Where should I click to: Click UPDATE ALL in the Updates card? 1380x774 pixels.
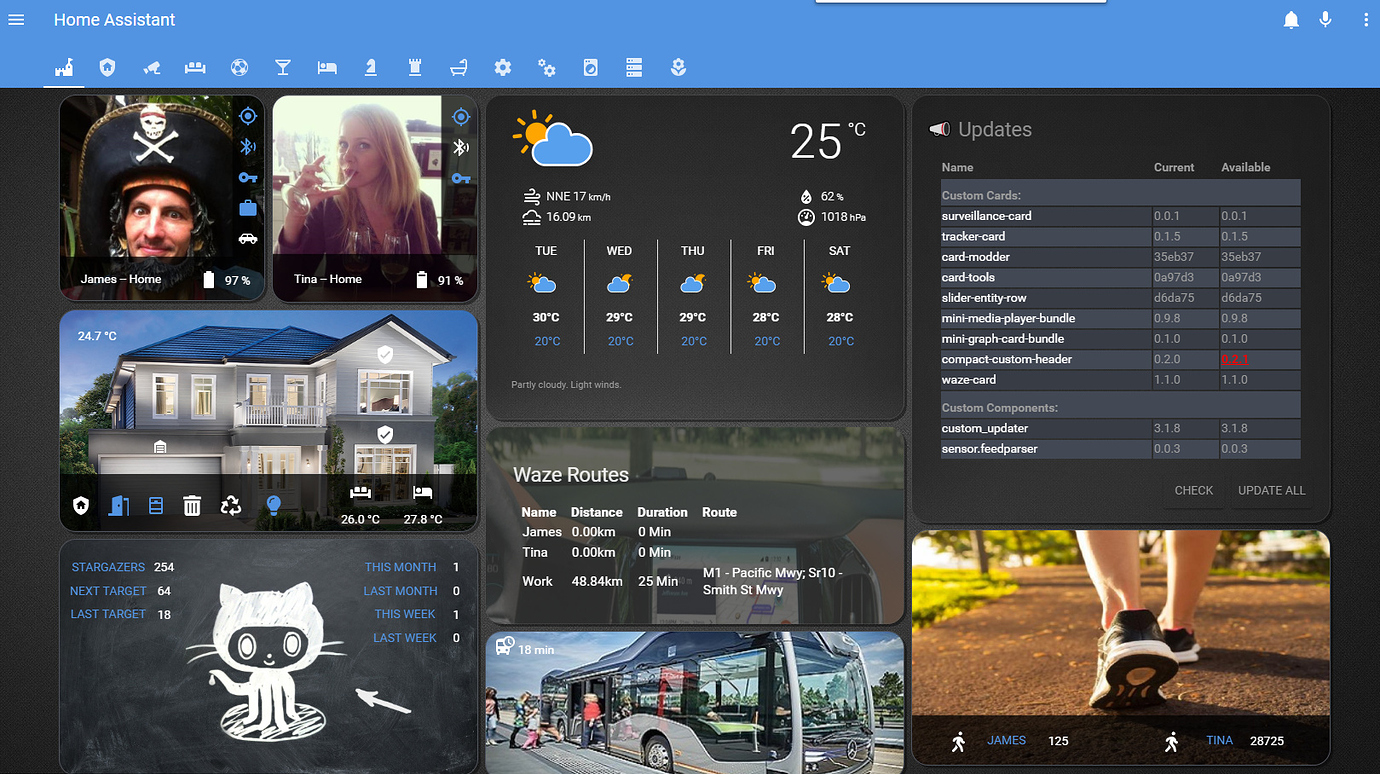1271,490
